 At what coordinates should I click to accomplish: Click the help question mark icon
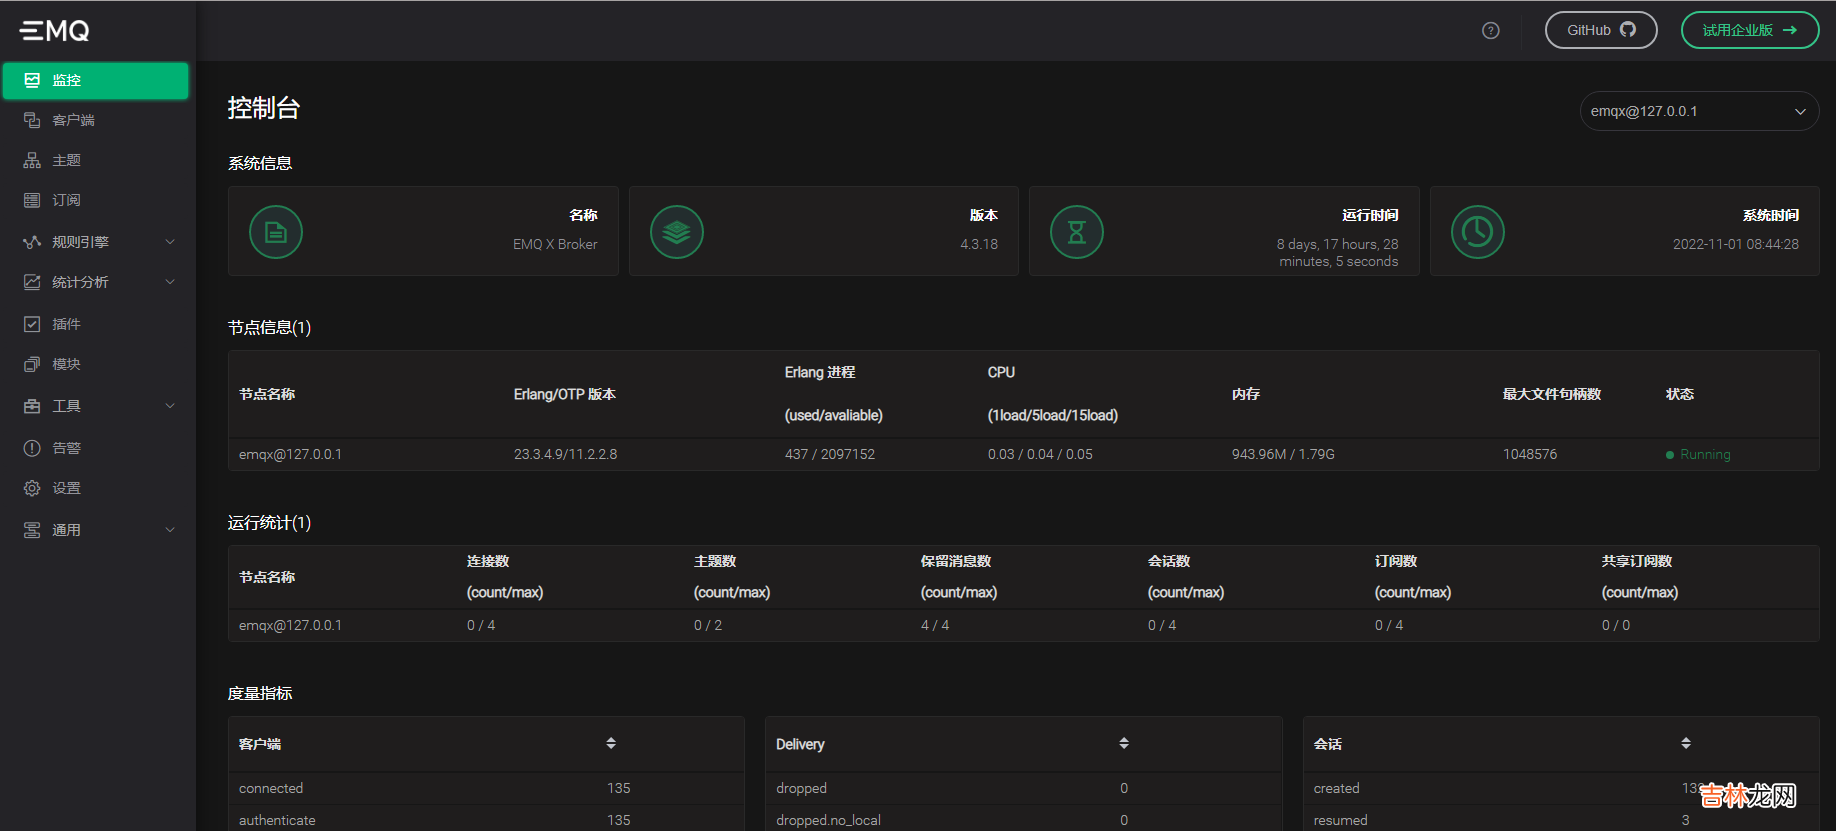point(1490,31)
